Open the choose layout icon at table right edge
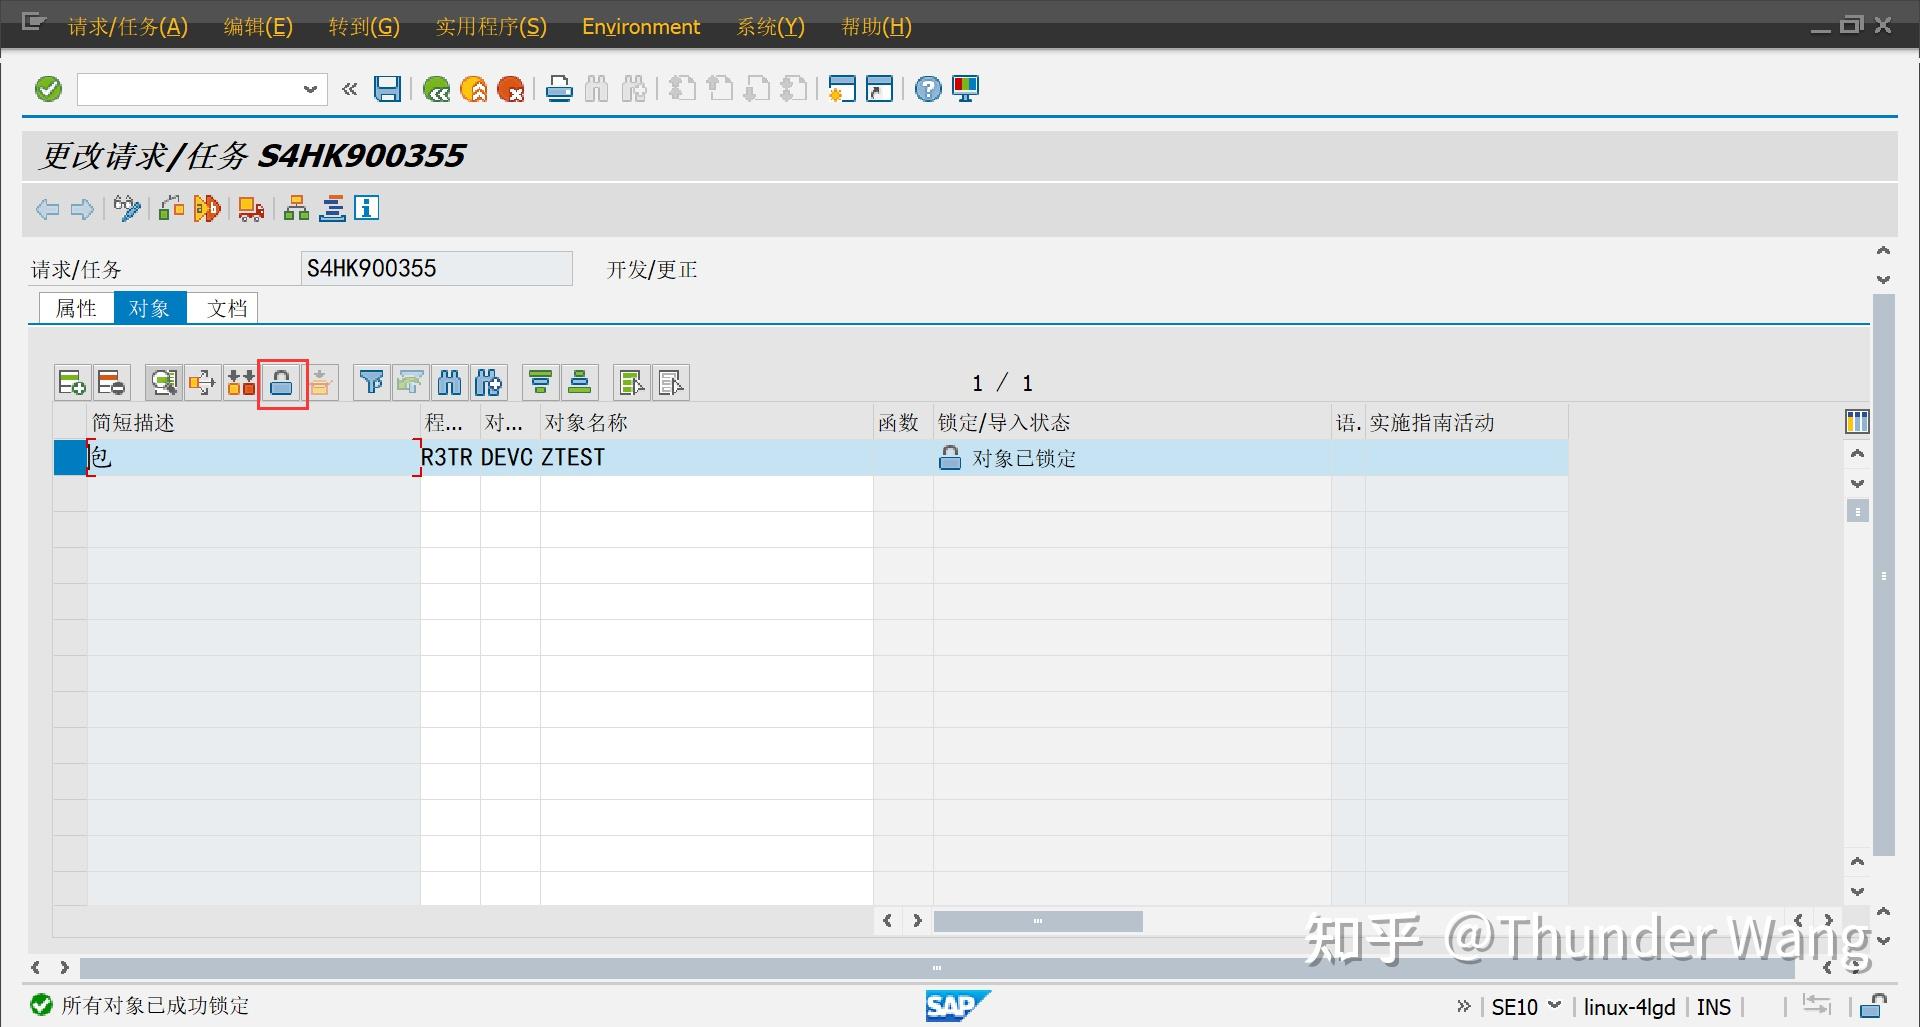 1857,421
